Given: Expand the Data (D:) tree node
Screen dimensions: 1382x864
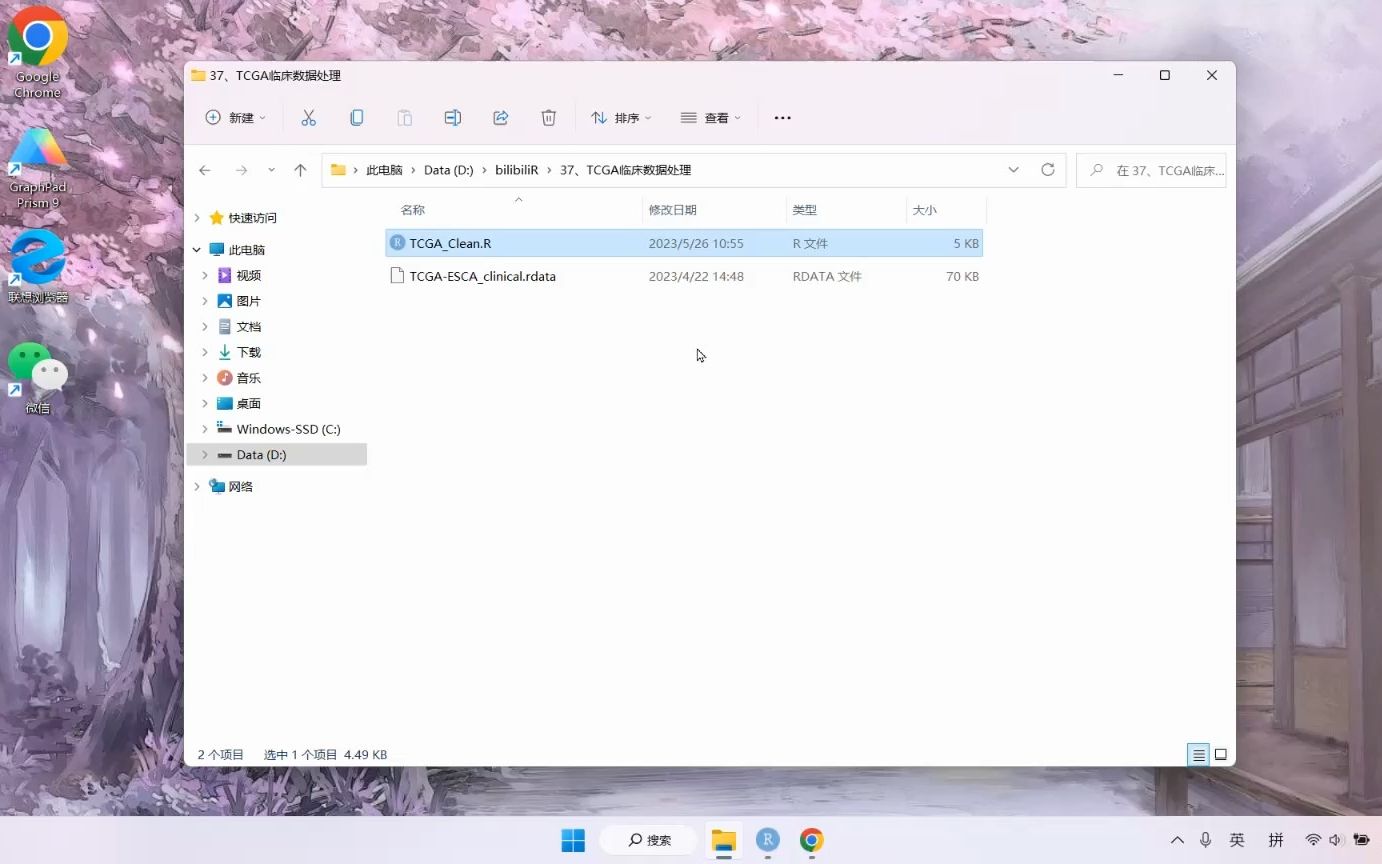Looking at the screenshot, I should pyautogui.click(x=205, y=455).
